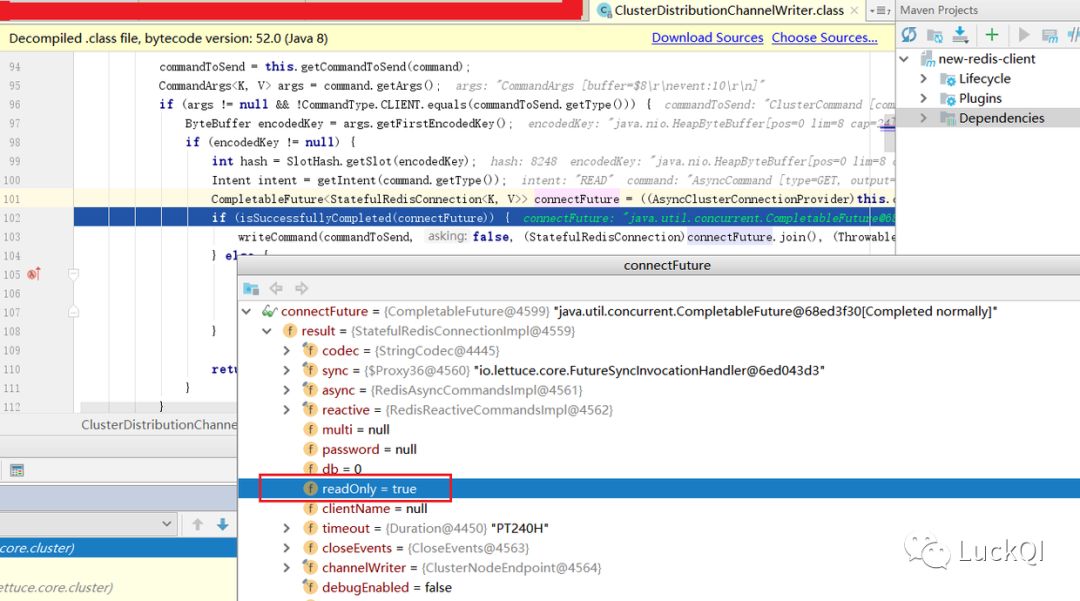
Task: Collapse code fold marker at line 105
Action: point(74,274)
